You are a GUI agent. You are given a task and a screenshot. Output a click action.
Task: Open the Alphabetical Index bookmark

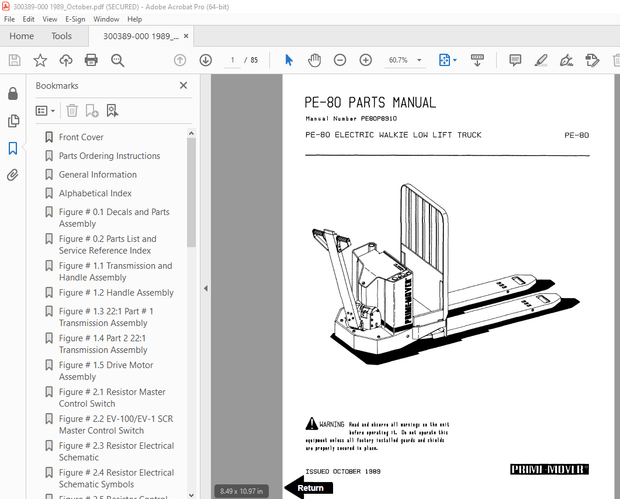[x=95, y=193]
